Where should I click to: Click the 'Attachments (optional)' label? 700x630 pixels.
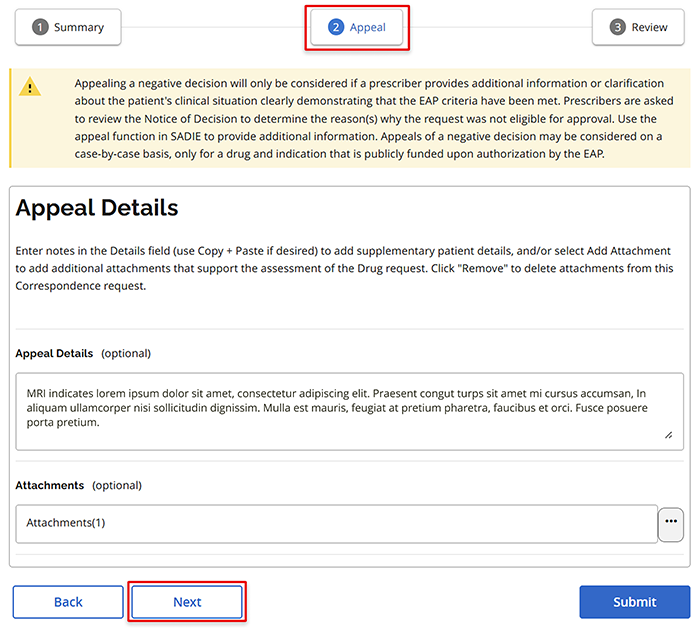click(x=79, y=485)
